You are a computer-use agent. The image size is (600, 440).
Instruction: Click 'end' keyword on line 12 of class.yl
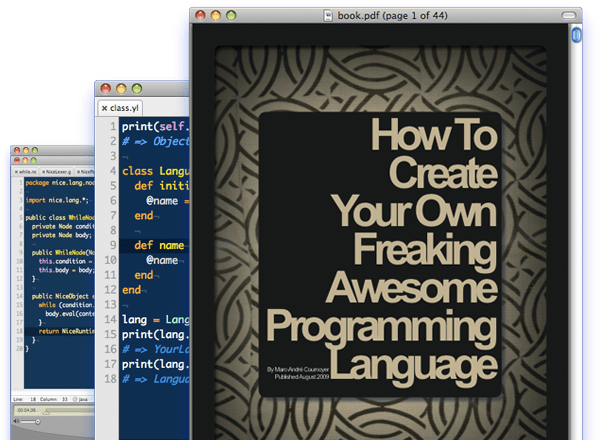point(131,290)
